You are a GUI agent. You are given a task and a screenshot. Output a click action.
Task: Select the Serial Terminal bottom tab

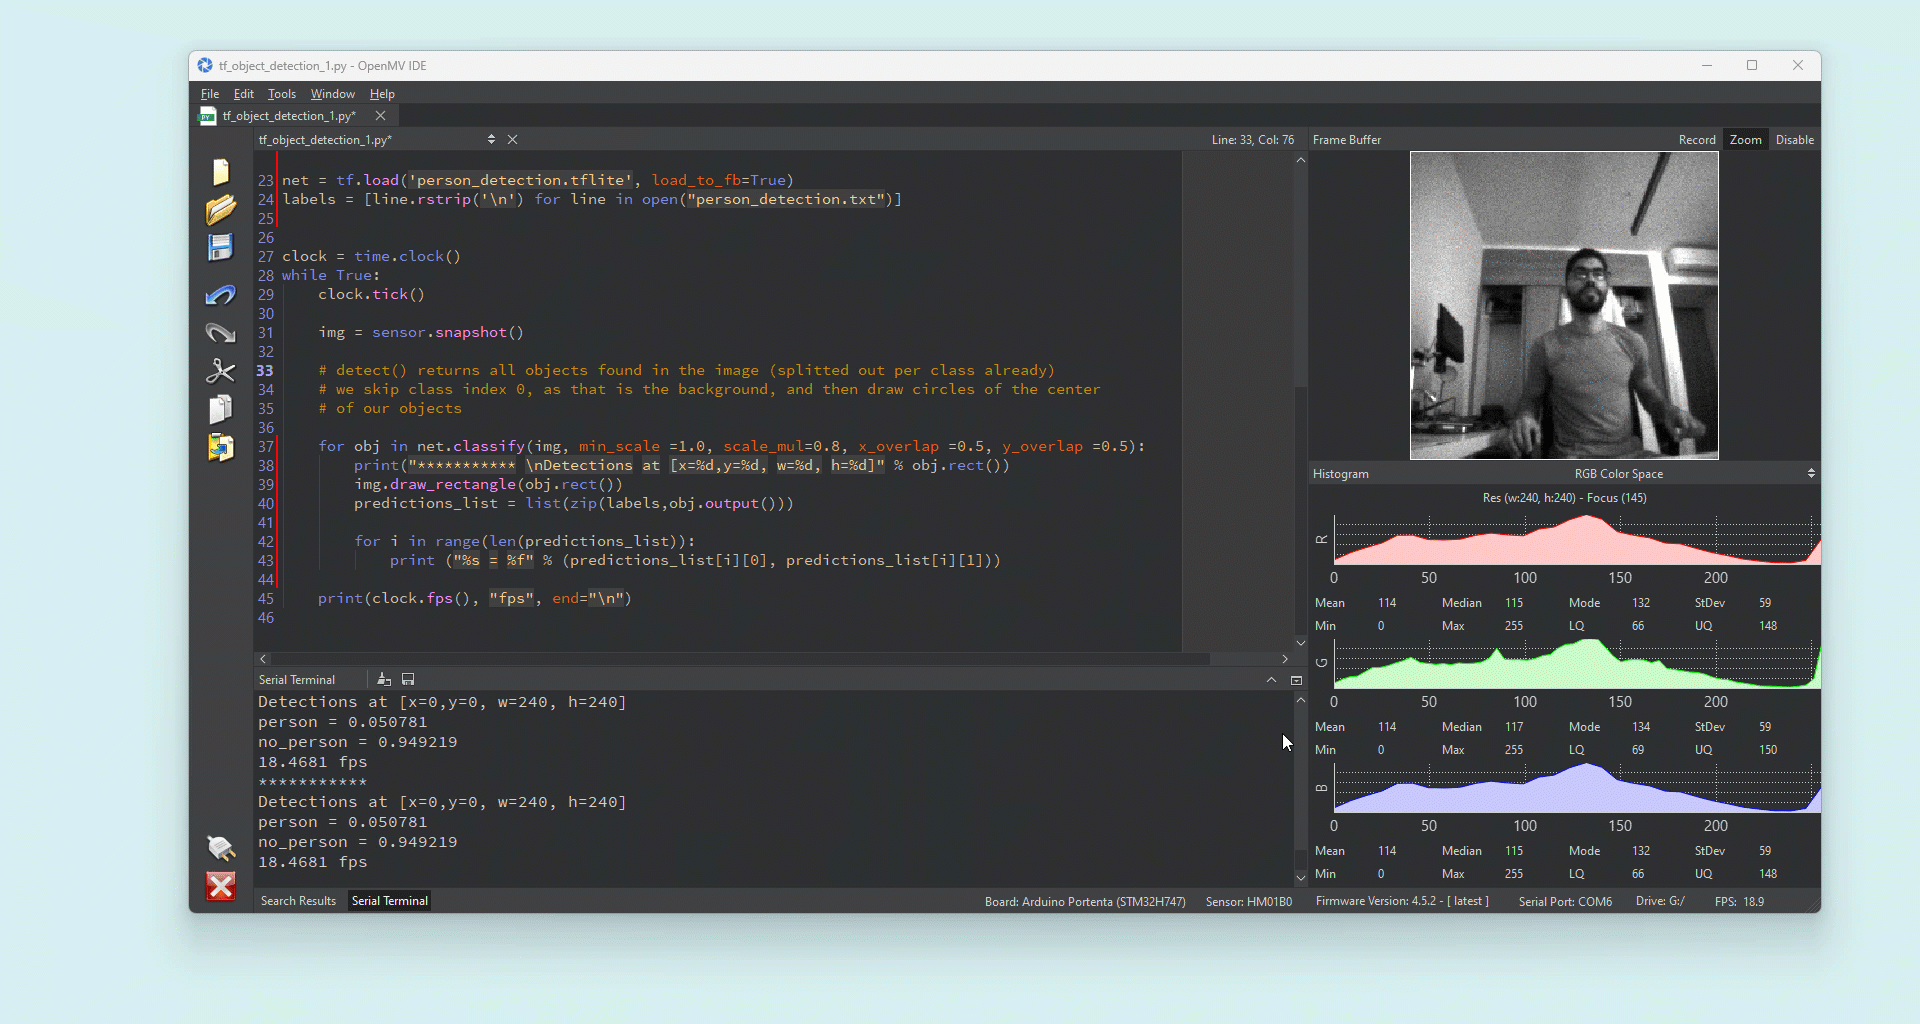pyautogui.click(x=390, y=901)
